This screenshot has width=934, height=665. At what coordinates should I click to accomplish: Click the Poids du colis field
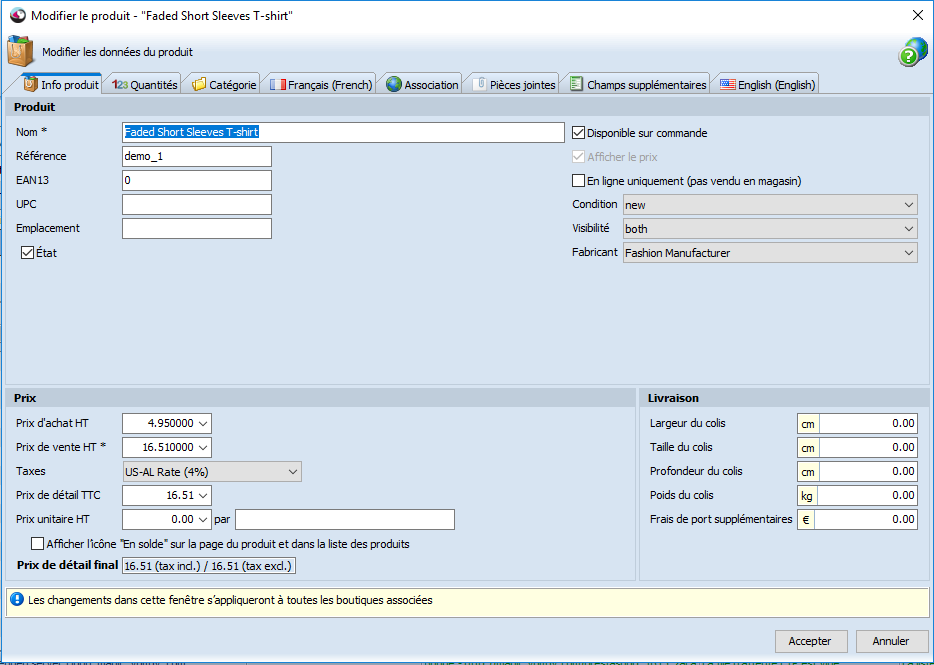click(868, 495)
